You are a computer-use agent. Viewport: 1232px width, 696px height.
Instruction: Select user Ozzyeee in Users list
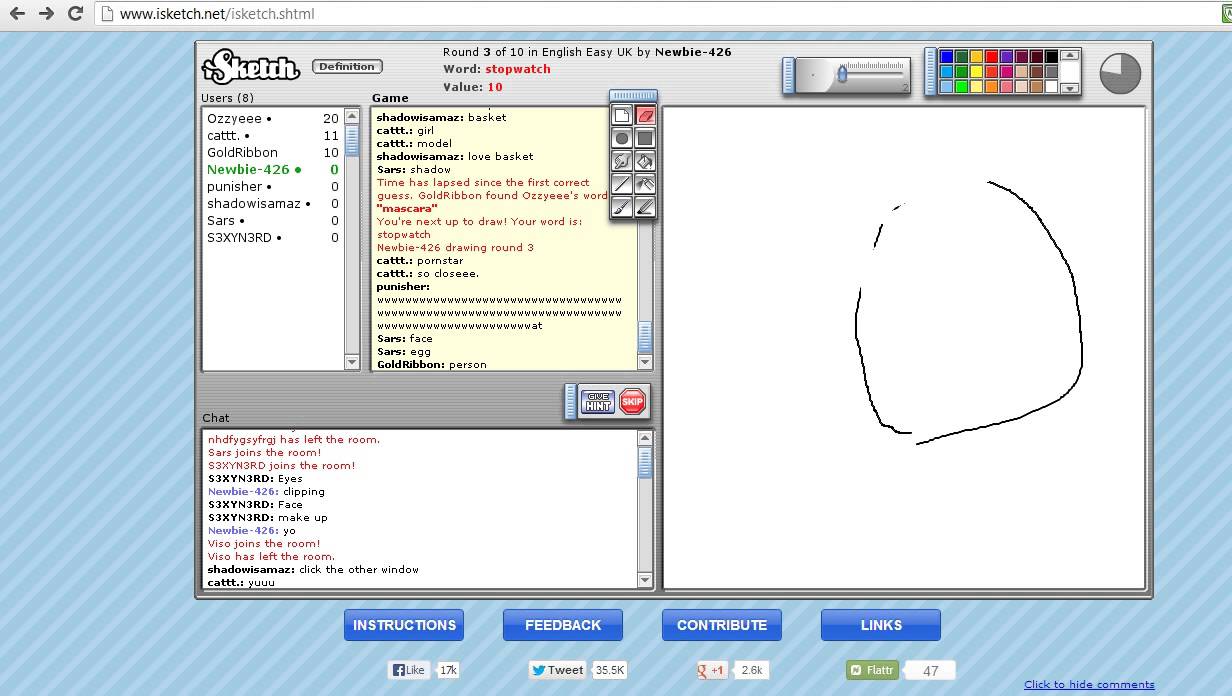coord(272,118)
